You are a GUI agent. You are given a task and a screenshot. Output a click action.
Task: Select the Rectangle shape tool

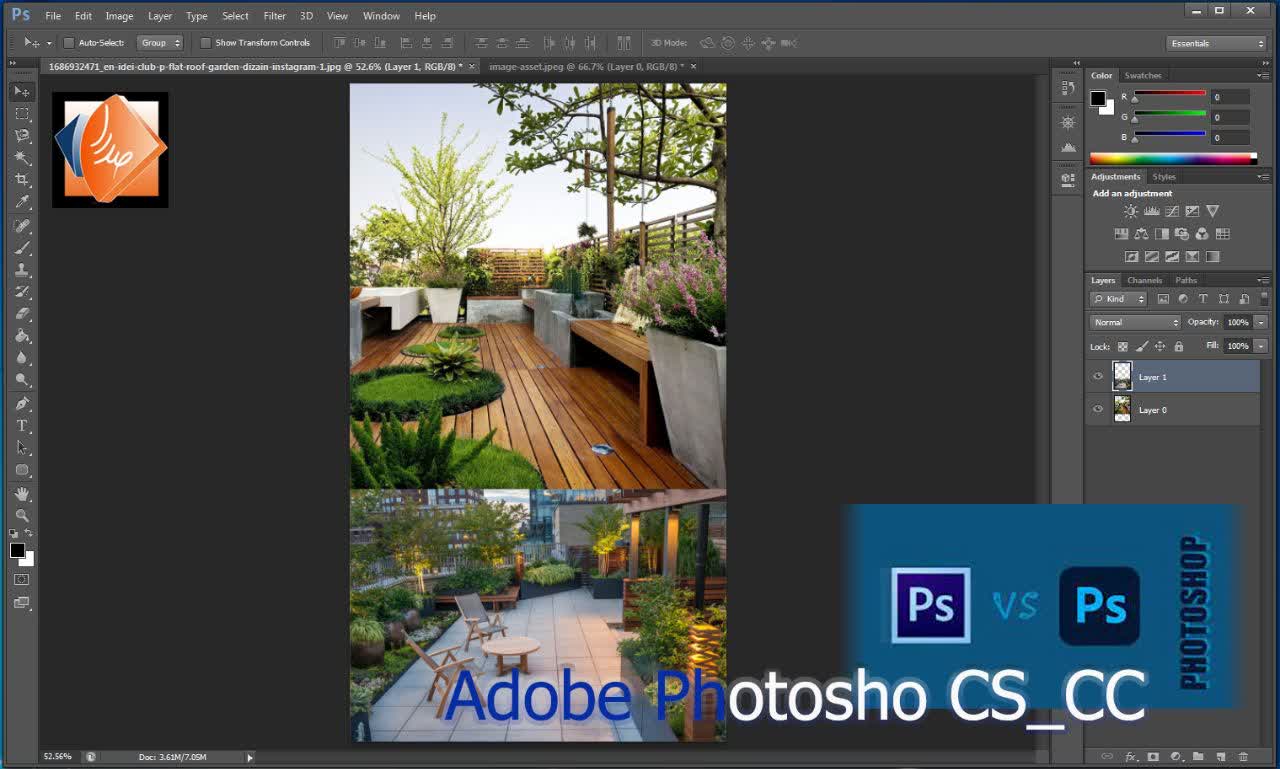(x=22, y=470)
